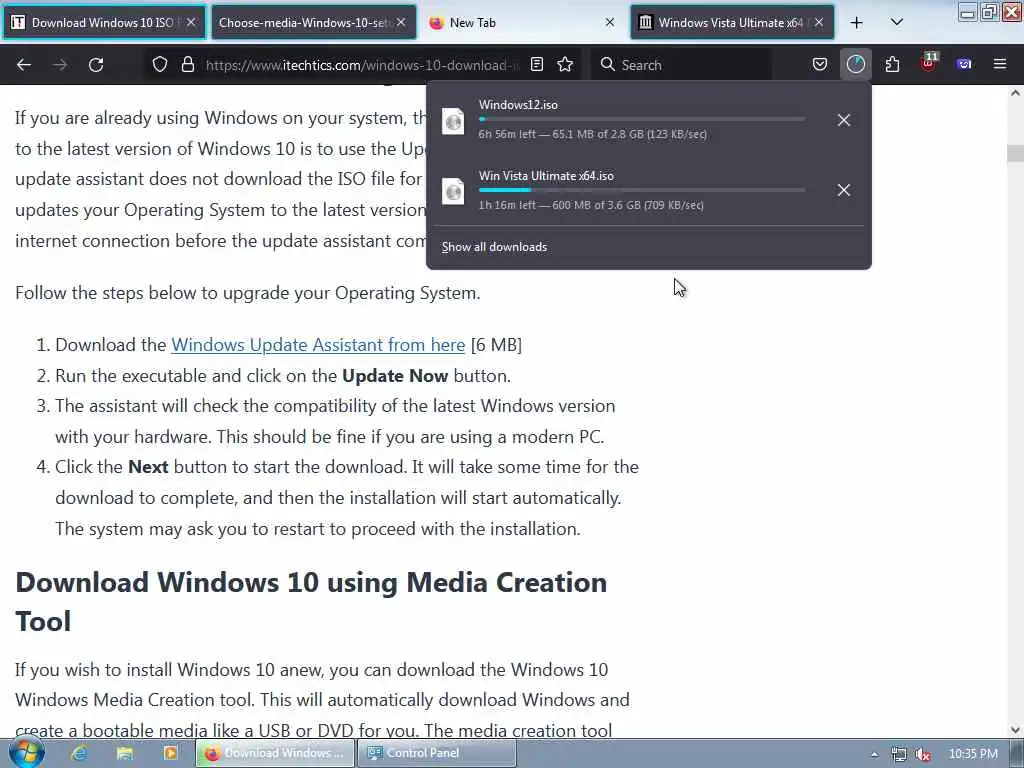Click scrollbar up arrow

(1015, 93)
